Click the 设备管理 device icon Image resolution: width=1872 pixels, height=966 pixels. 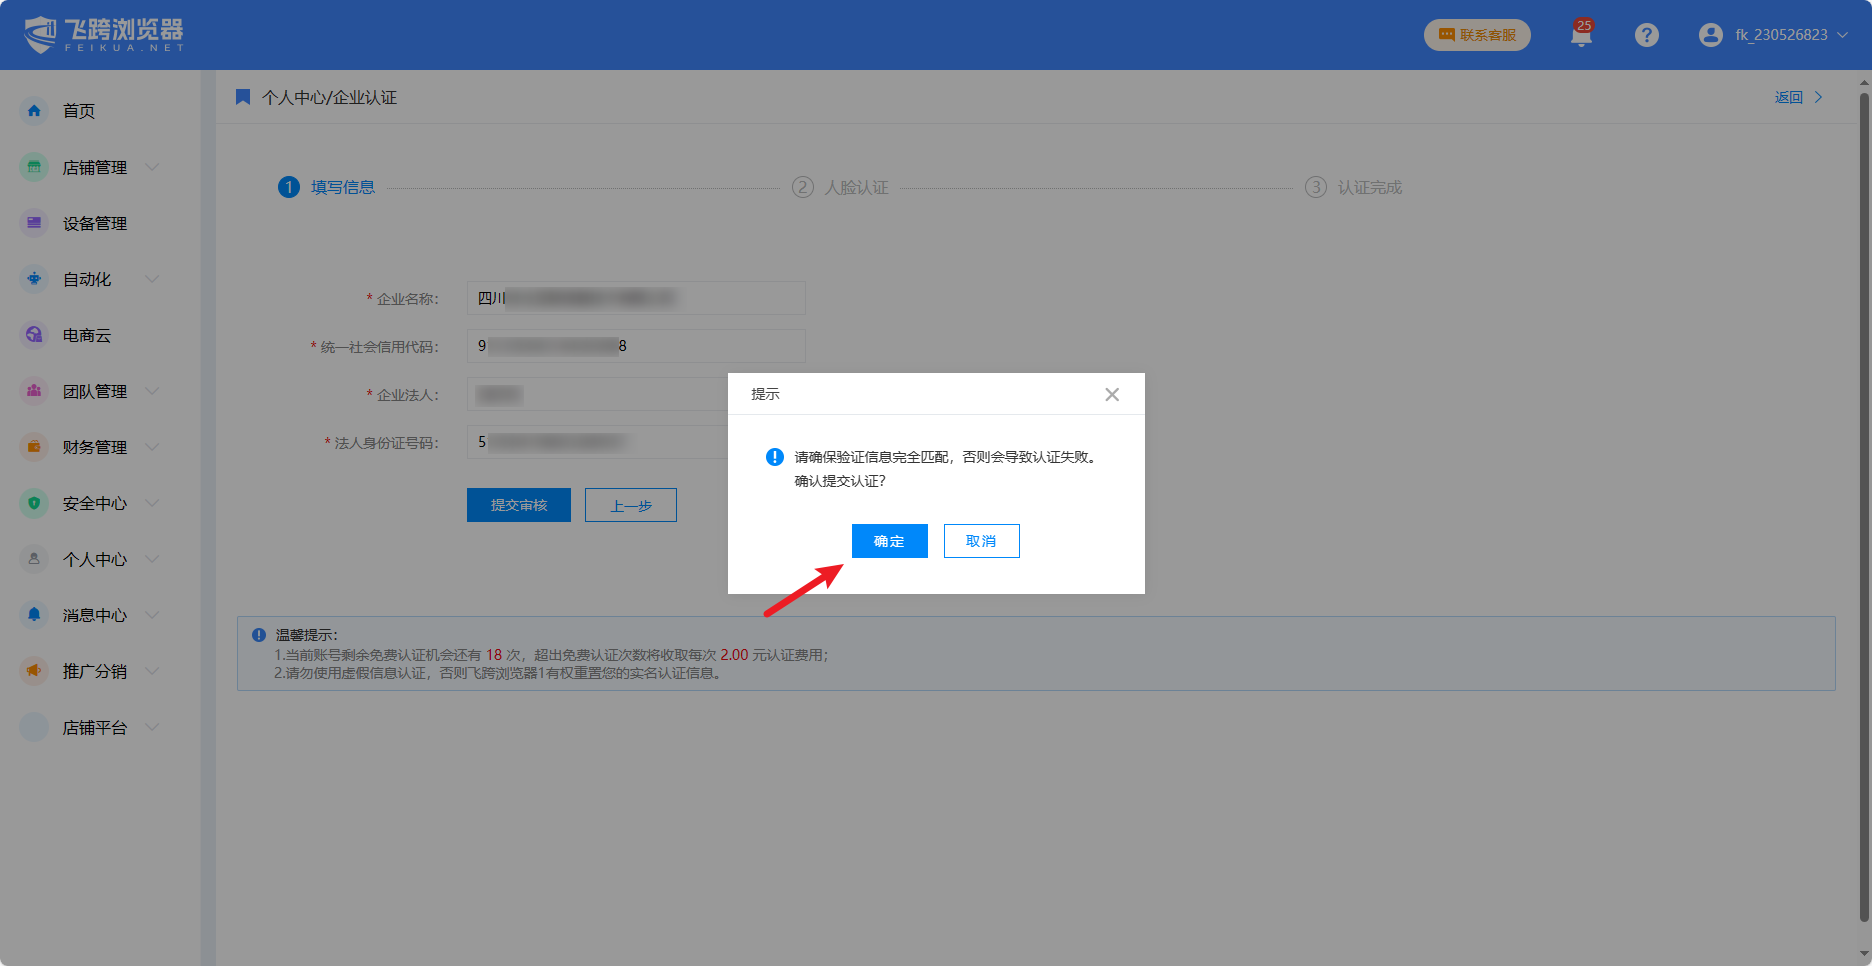point(34,223)
